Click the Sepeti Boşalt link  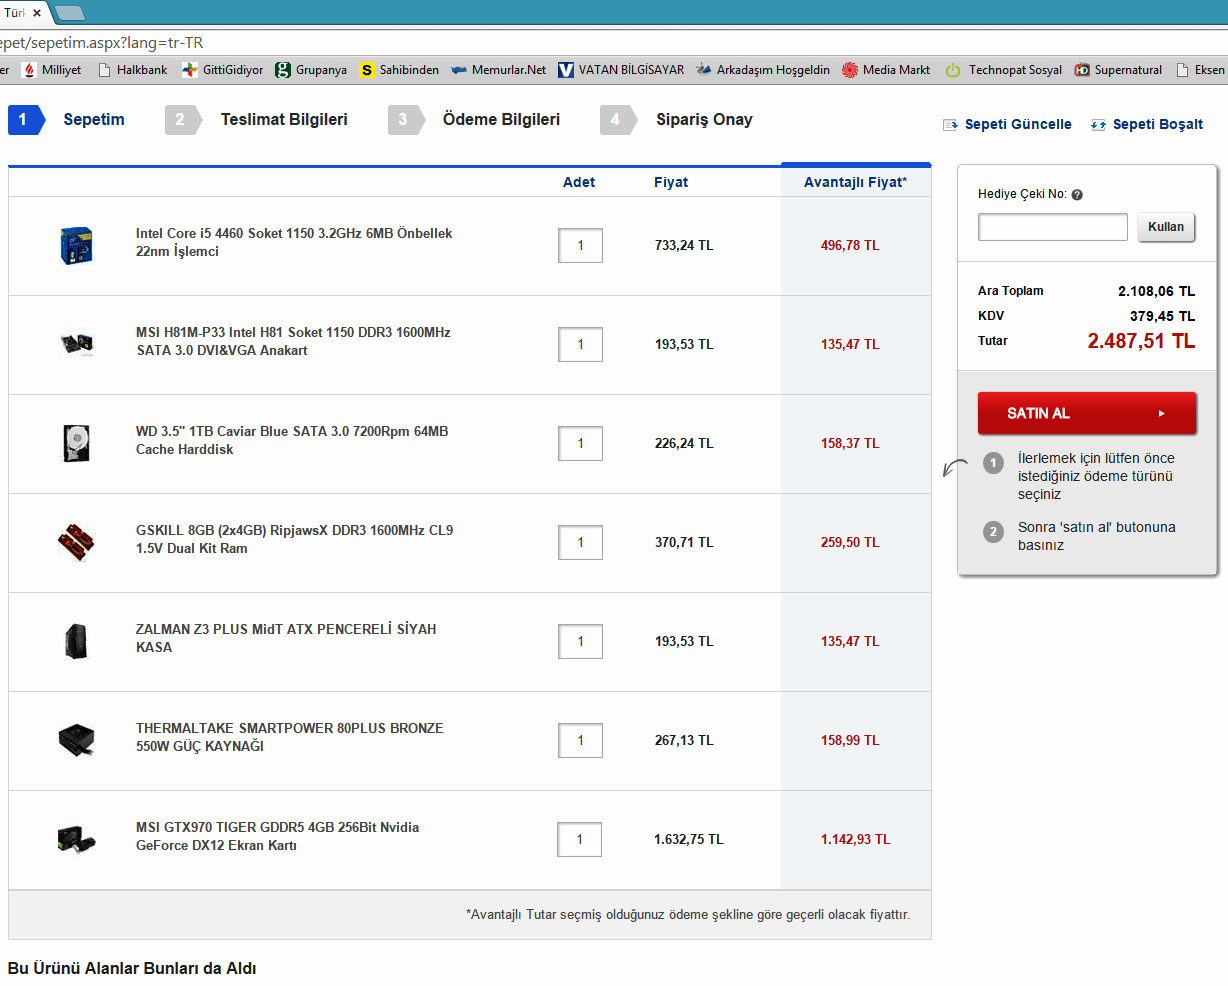1147,124
